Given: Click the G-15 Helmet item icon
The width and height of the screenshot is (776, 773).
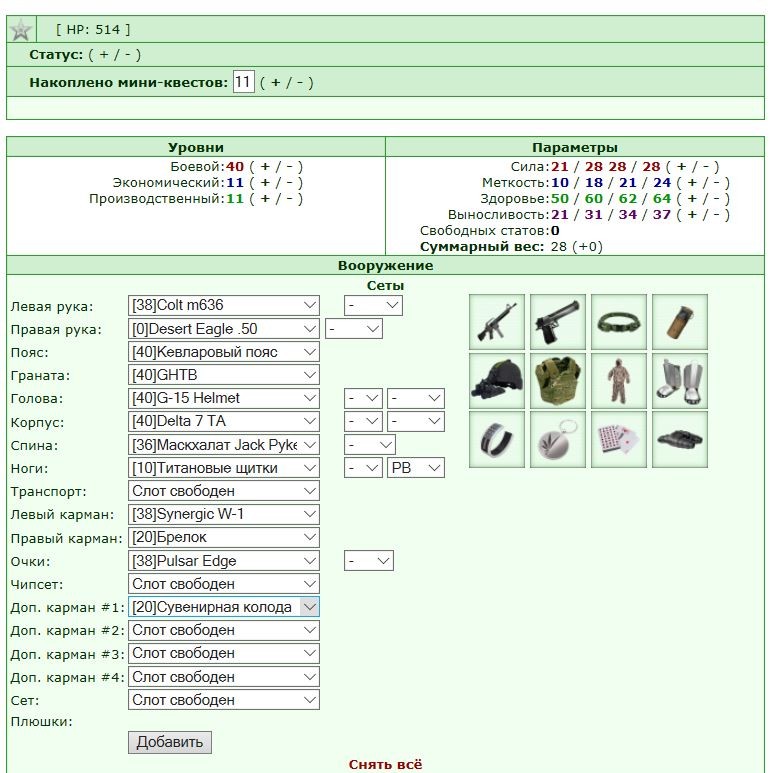Looking at the screenshot, I should click(496, 381).
